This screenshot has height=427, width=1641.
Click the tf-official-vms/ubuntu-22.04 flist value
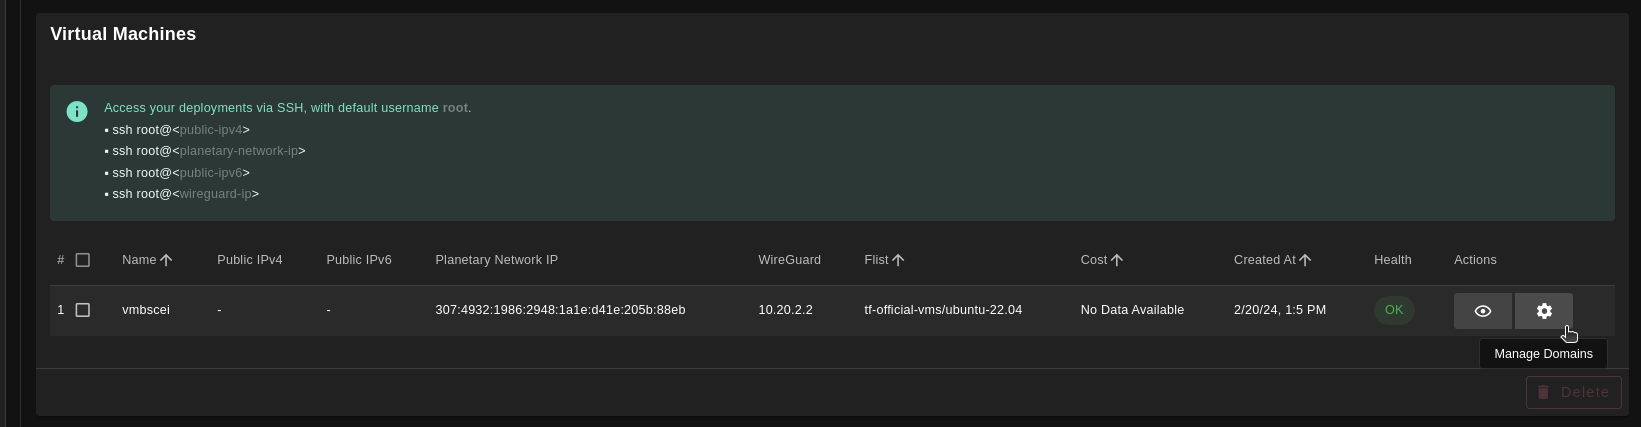point(943,310)
